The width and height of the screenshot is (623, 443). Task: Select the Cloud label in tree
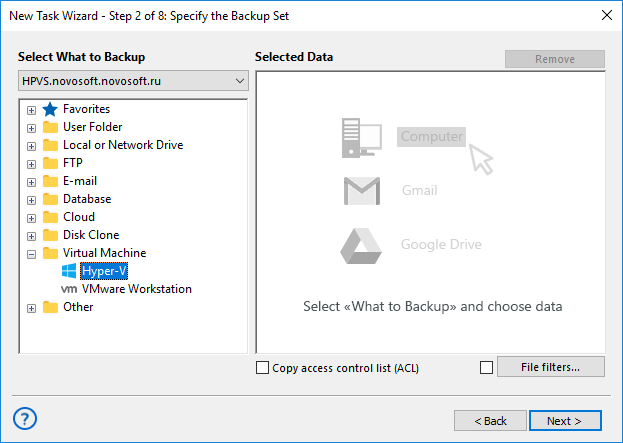79,217
